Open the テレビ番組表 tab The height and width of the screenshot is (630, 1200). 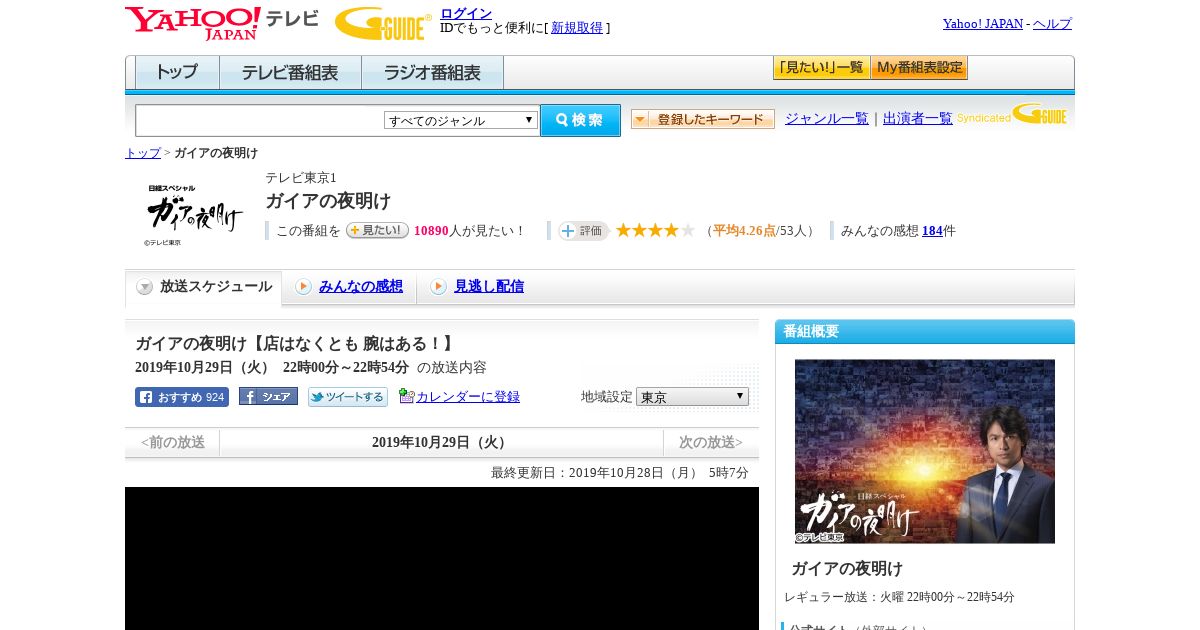290,73
